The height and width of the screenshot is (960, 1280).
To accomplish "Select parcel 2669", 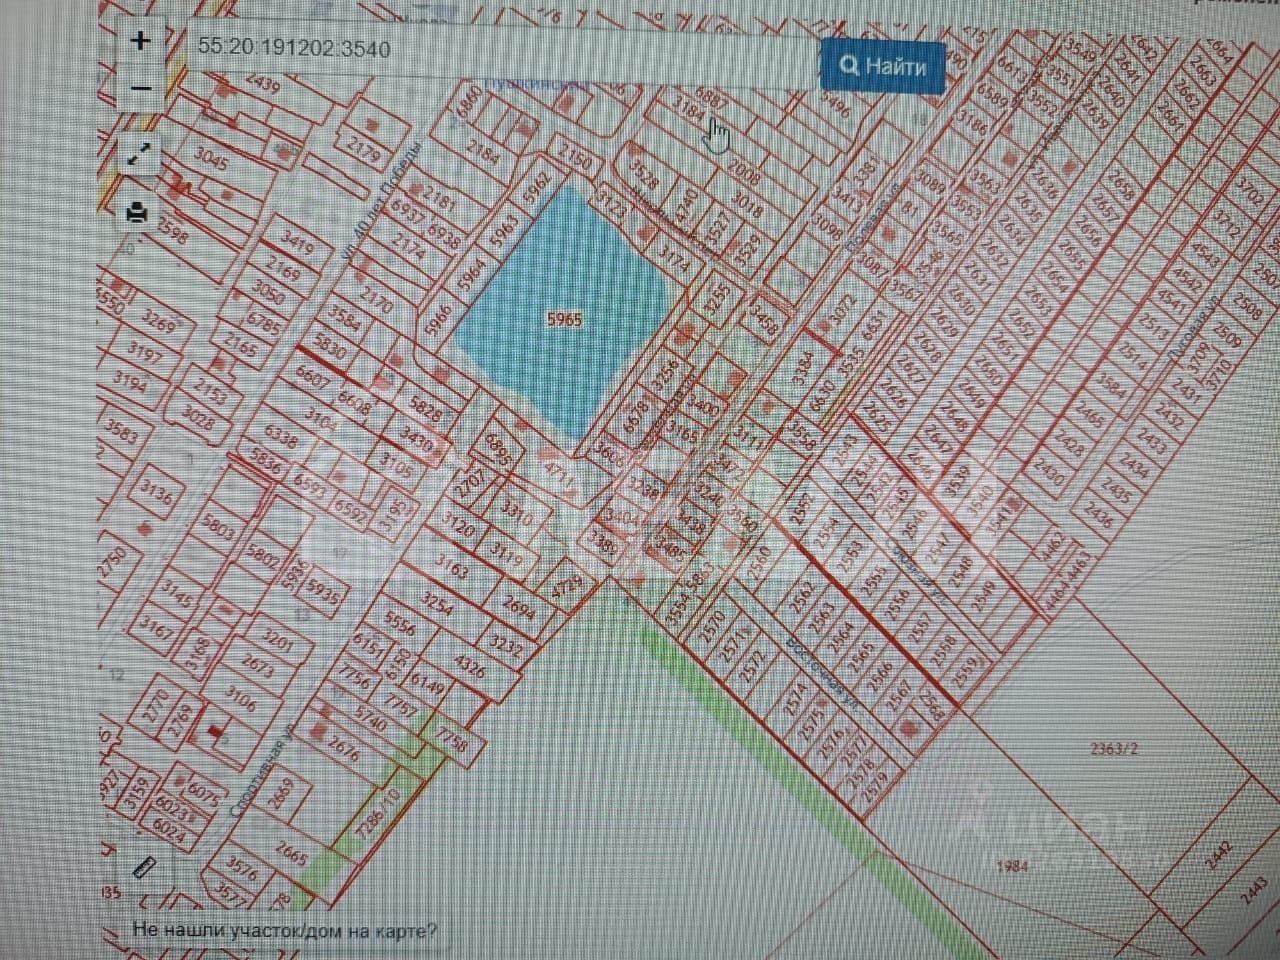I will pyautogui.click(x=279, y=793).
